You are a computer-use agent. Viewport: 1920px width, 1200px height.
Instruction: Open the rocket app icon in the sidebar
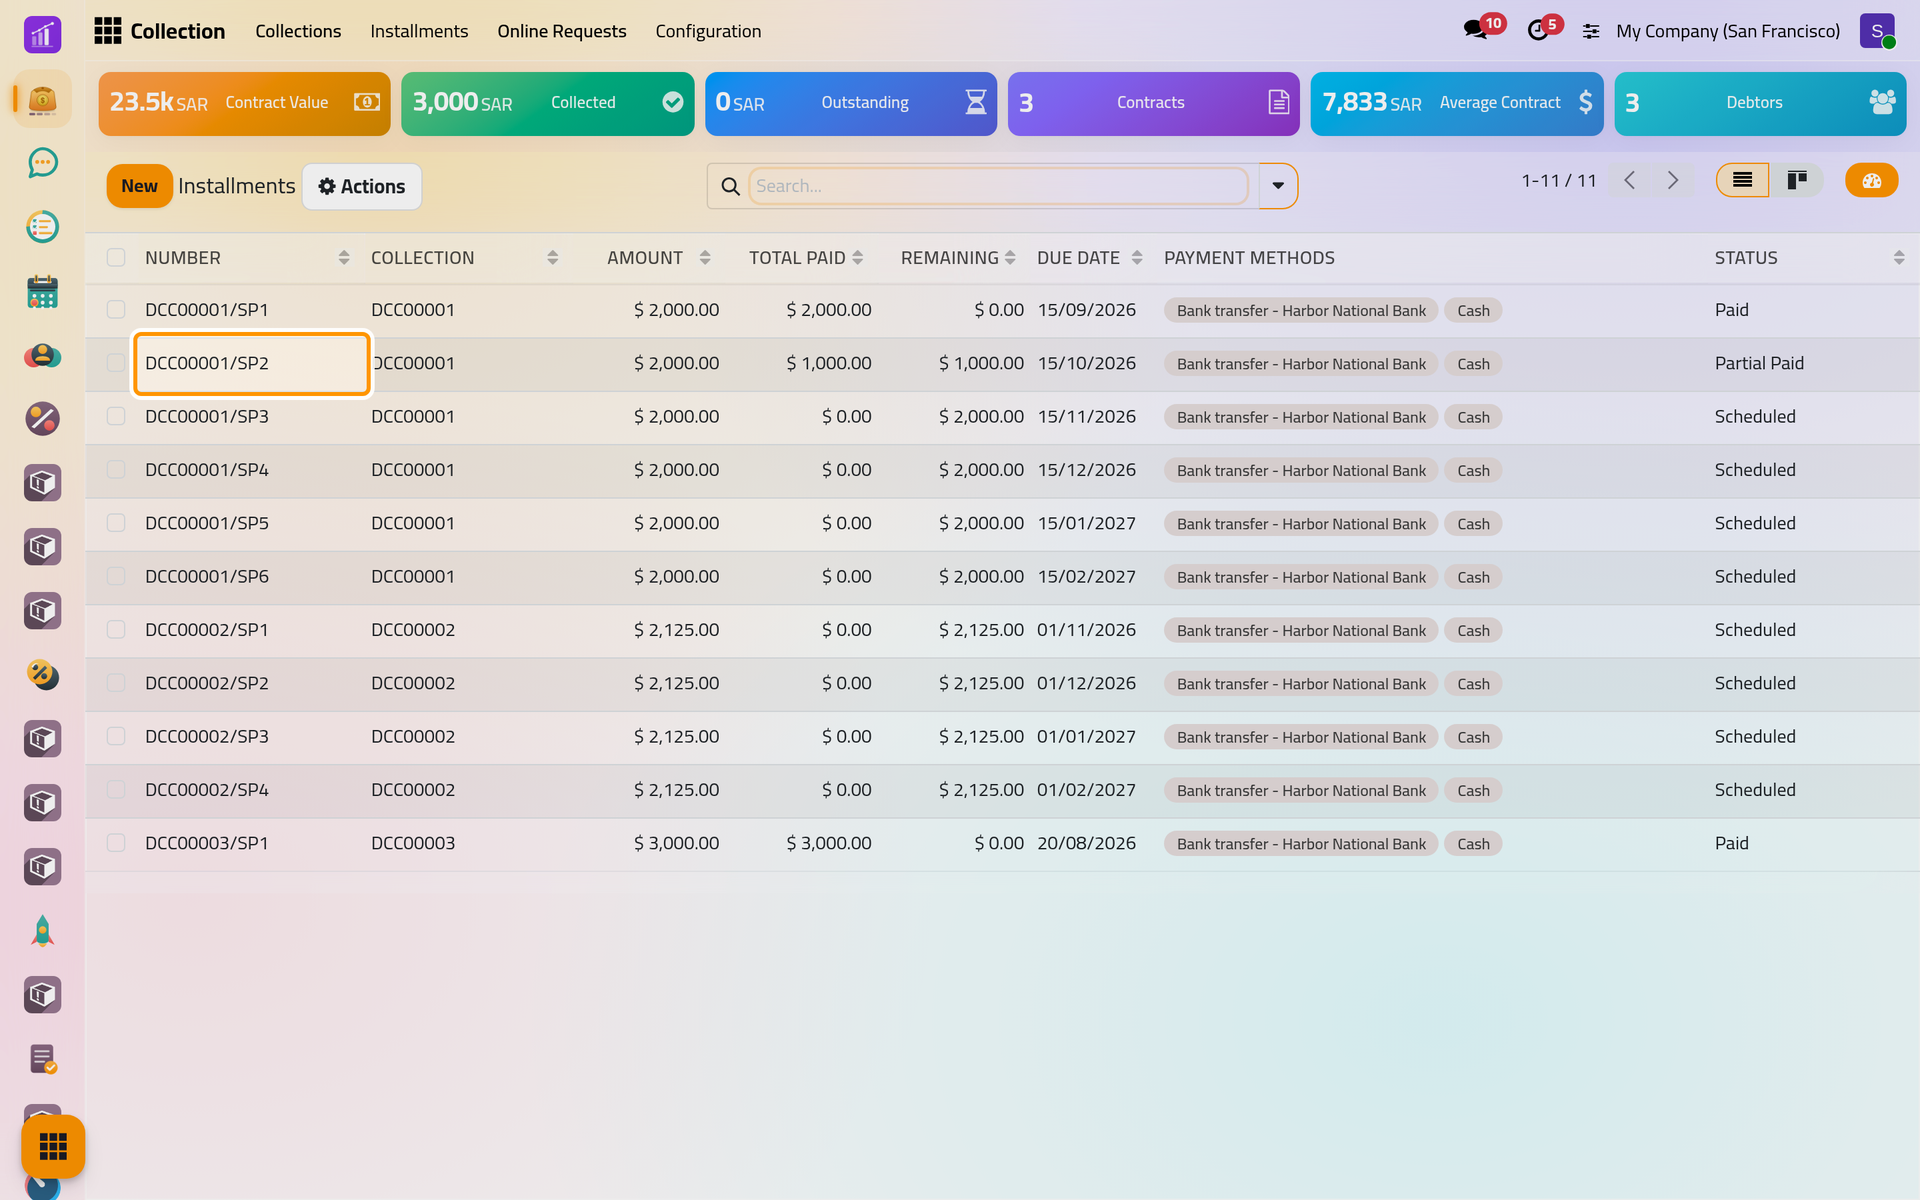pyautogui.click(x=42, y=931)
